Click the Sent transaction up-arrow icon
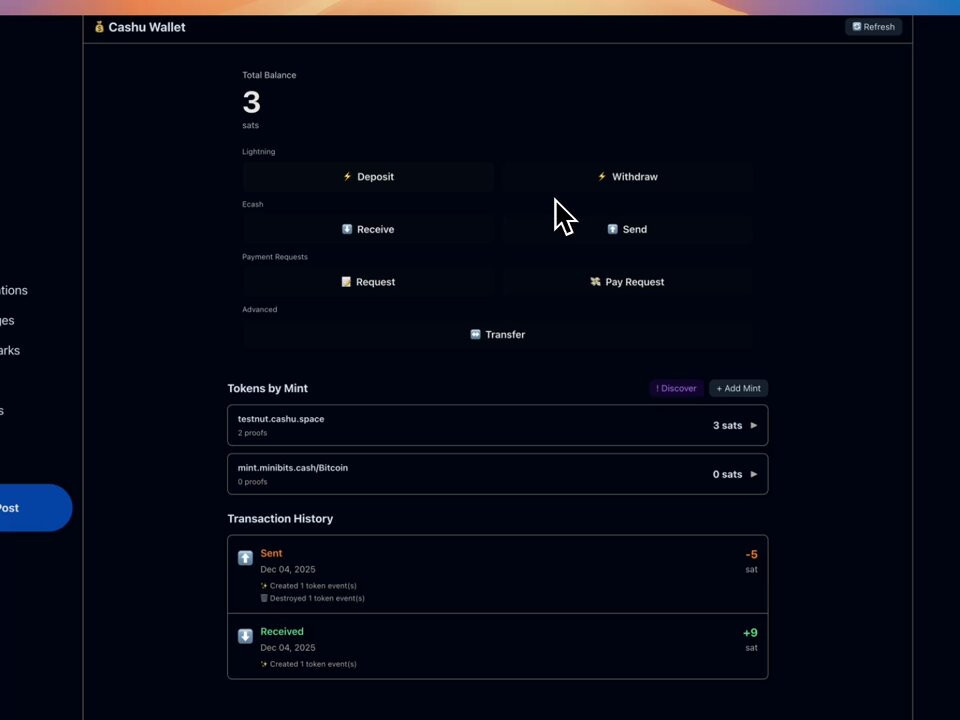 (x=246, y=558)
